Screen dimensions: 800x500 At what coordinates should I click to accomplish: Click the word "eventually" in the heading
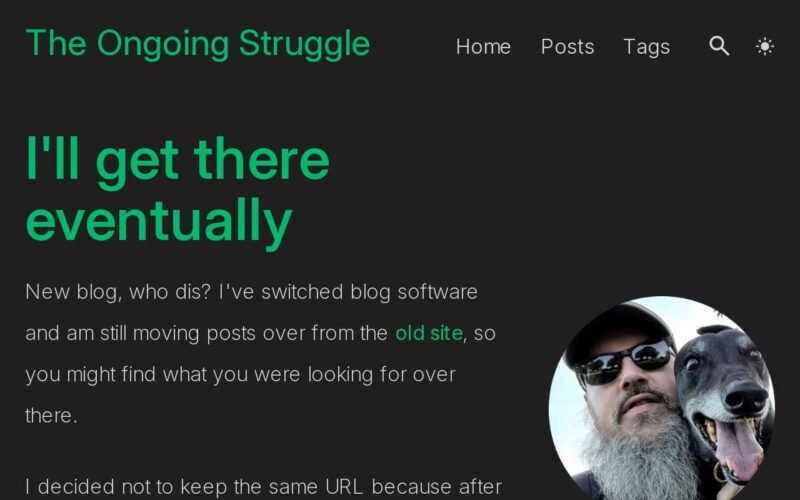(159, 221)
